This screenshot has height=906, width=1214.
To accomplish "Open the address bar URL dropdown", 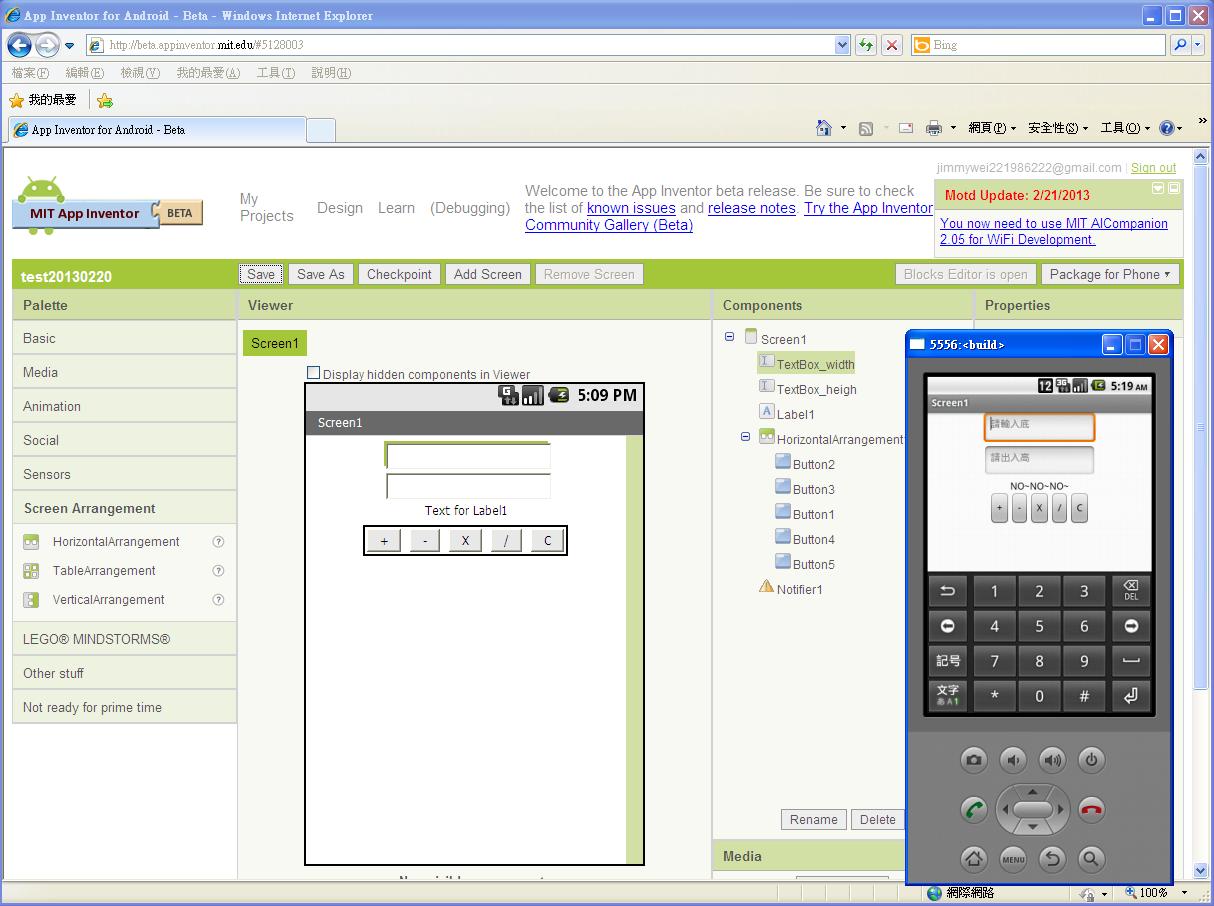I will (x=842, y=45).
